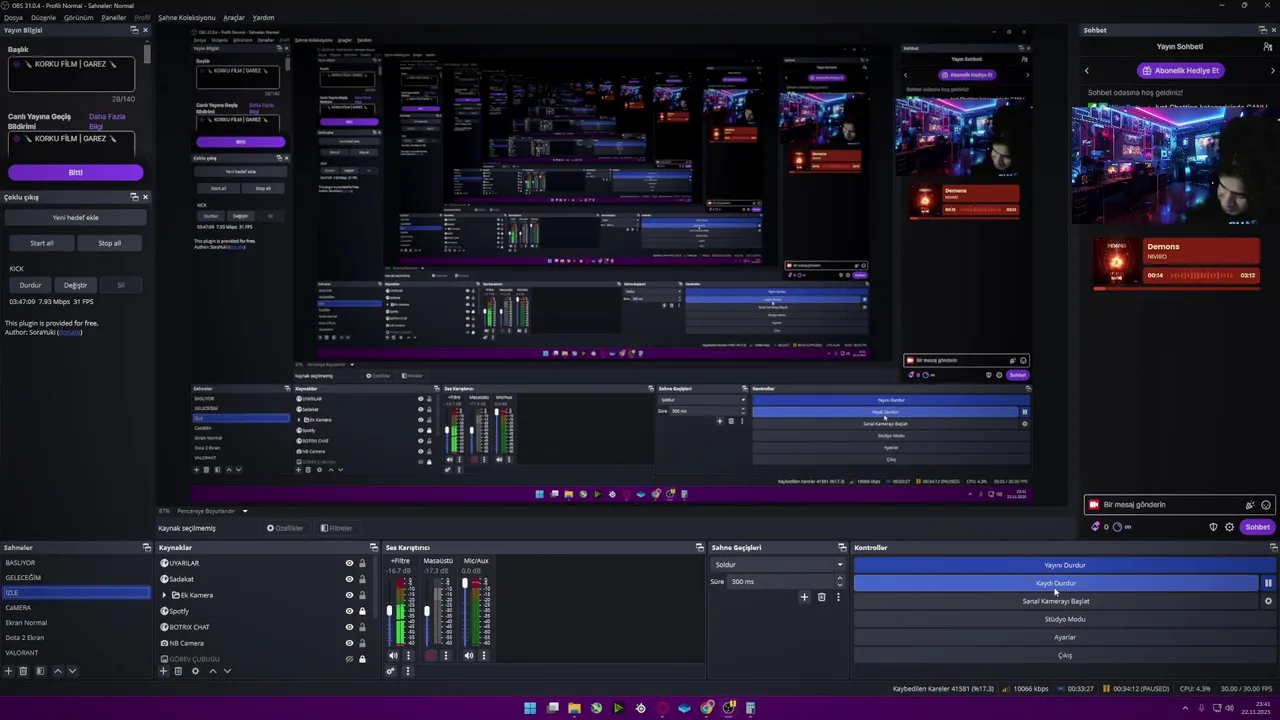Adjust Masaüstü volume fader
The height and width of the screenshot is (720, 1280).
point(427,611)
